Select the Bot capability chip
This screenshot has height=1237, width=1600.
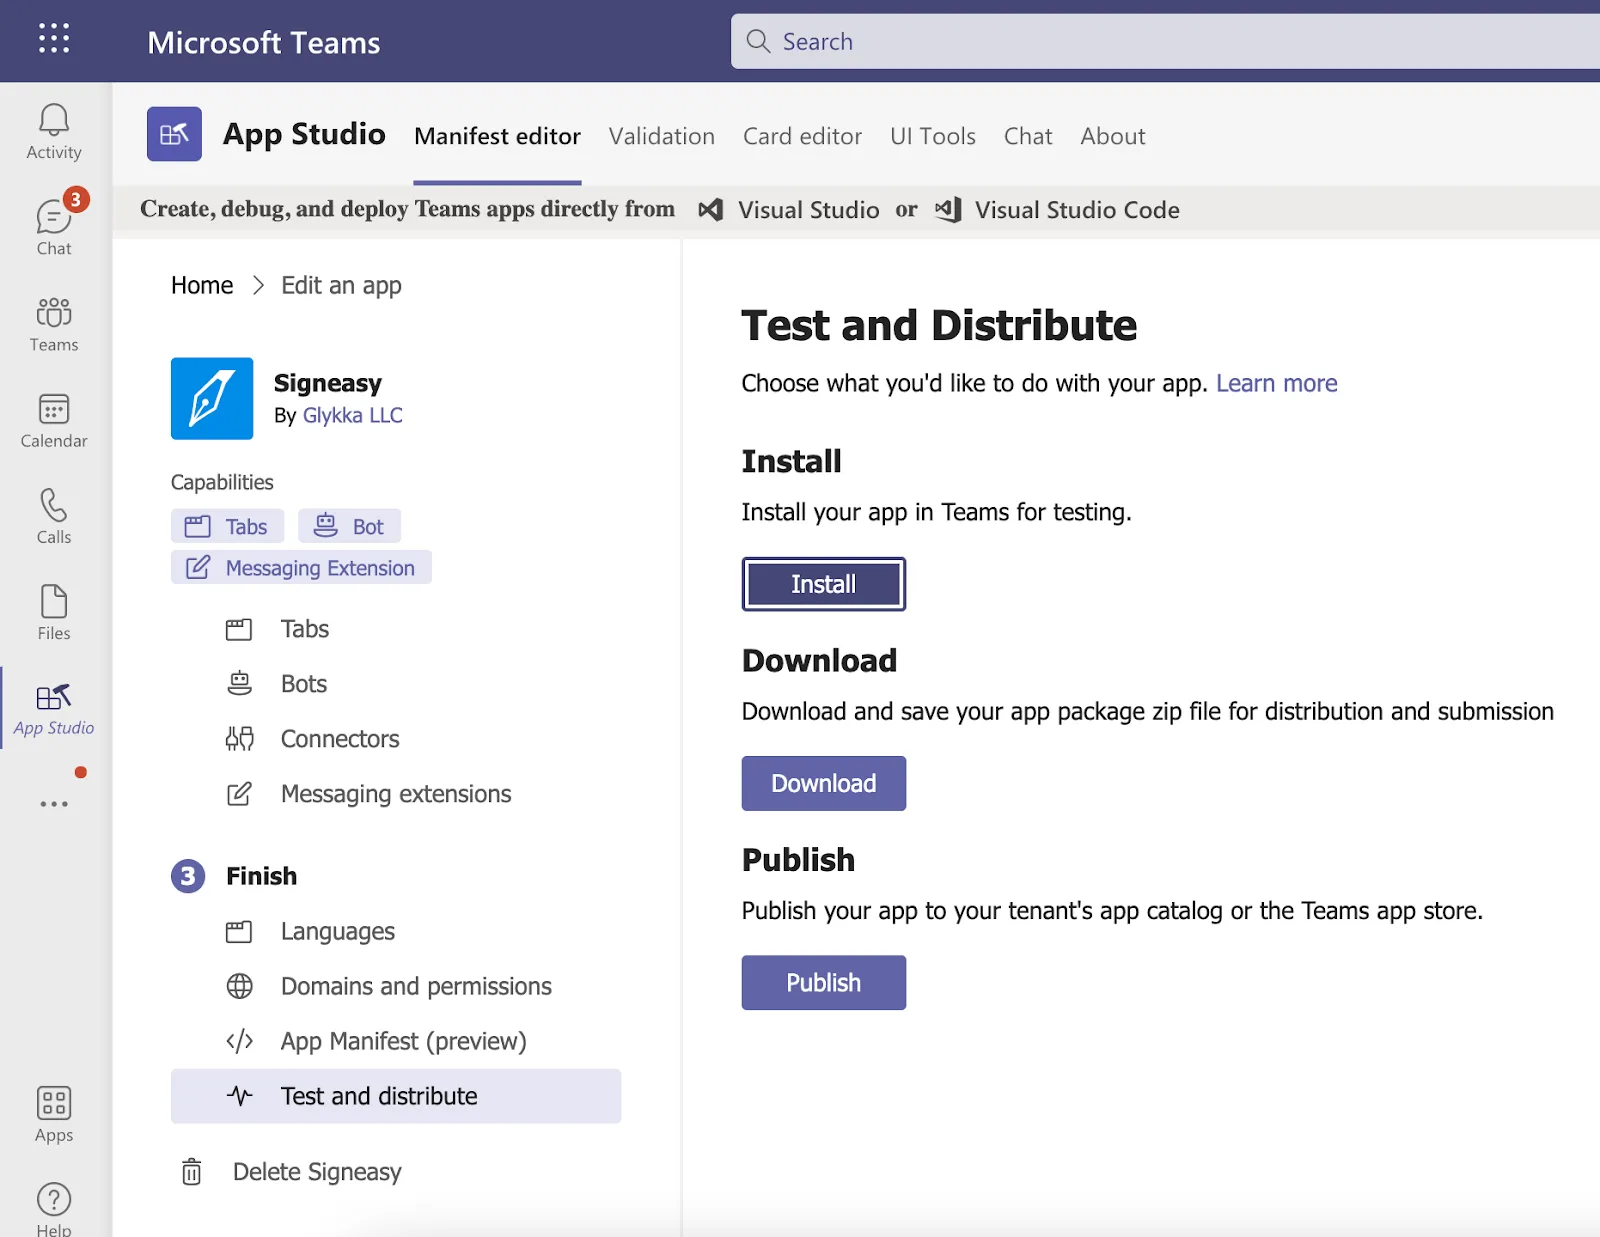click(350, 526)
